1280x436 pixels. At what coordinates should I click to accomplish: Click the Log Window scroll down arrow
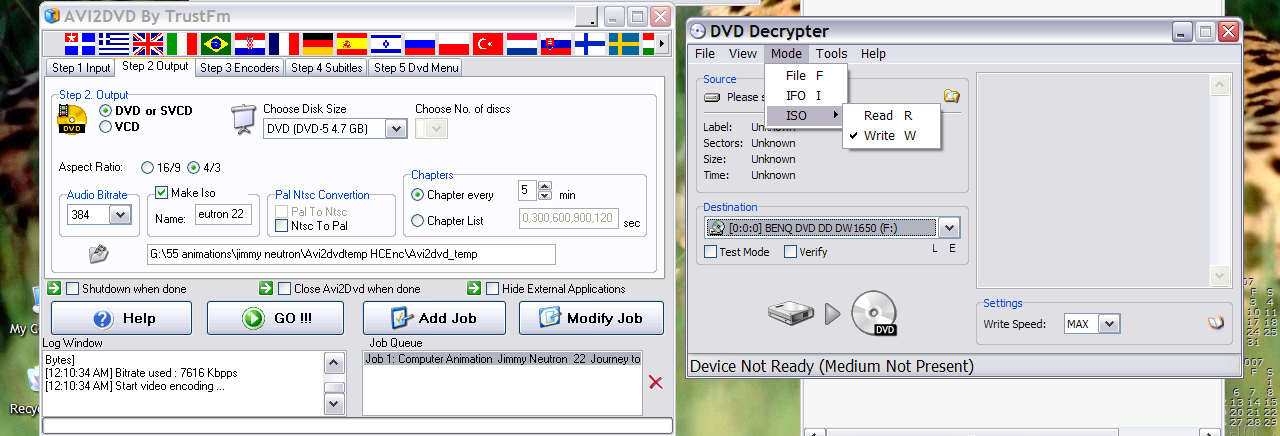click(335, 403)
